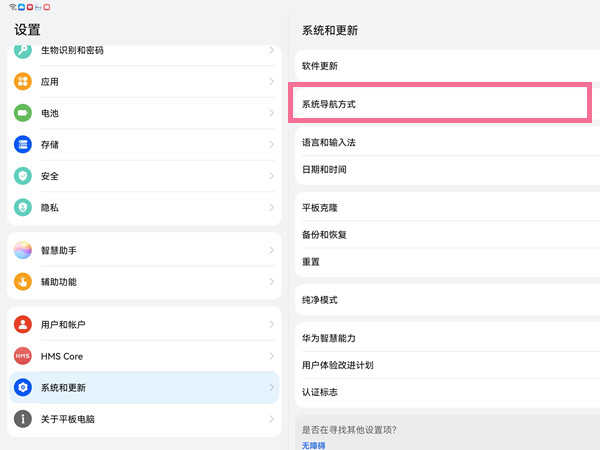This screenshot has width=600, height=450.
Task: Expand the 关于平板电脑 row chevron
Action: [x=271, y=419]
